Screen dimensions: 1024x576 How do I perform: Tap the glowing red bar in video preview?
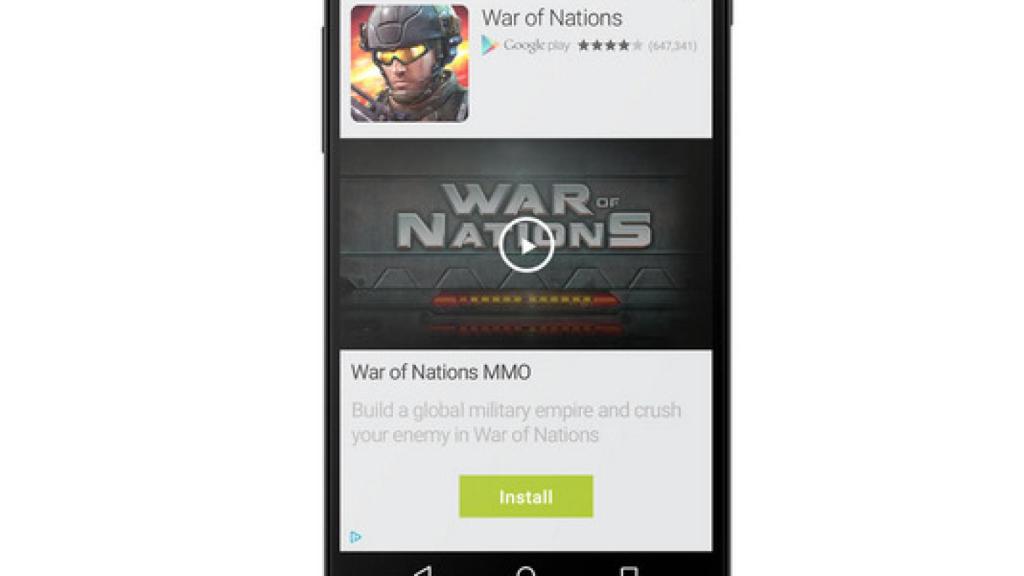click(525, 300)
